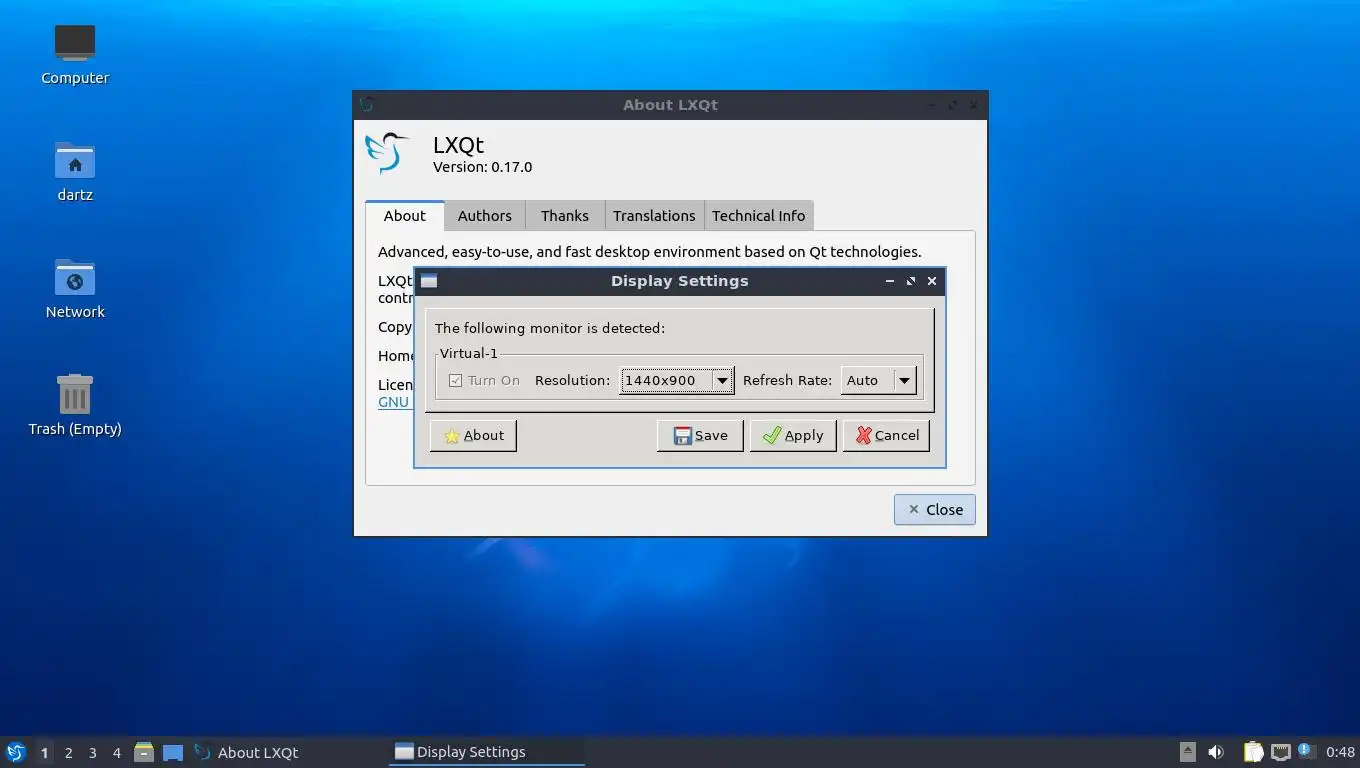Viewport: 1360px width, 768px height.
Task: Click the About button in Display Settings
Action: pyautogui.click(x=473, y=435)
